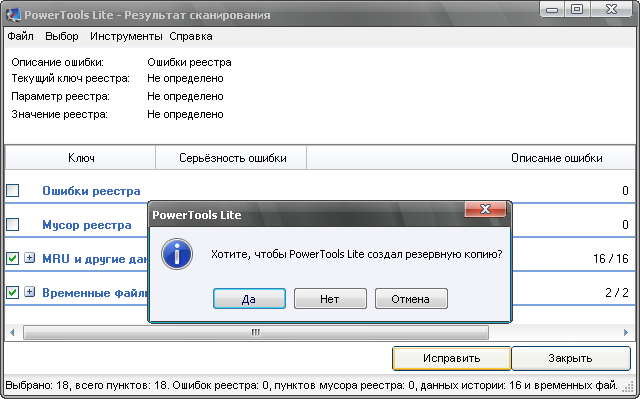Viewport: 640px width, 399px height.
Task: Click the Ошибки реестра description value
Action: click(x=189, y=62)
